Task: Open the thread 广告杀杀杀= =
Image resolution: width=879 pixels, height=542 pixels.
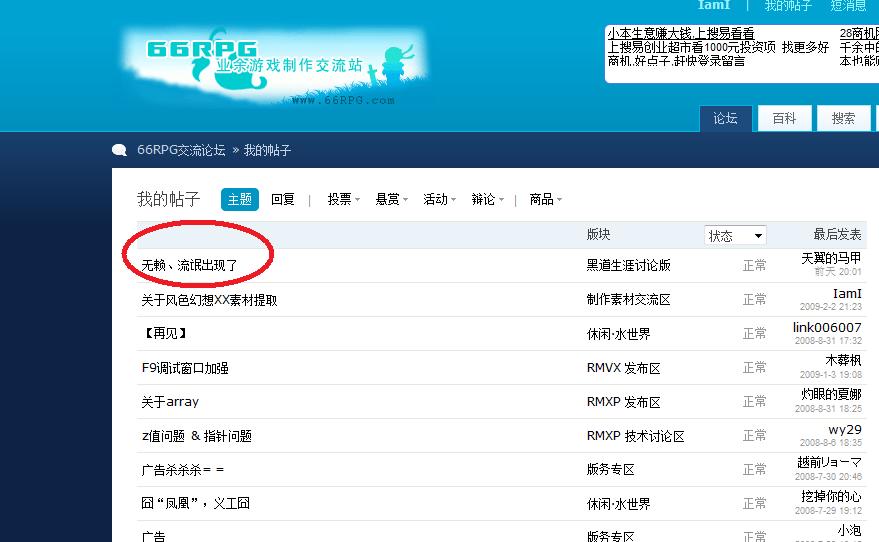Action: click(x=182, y=470)
